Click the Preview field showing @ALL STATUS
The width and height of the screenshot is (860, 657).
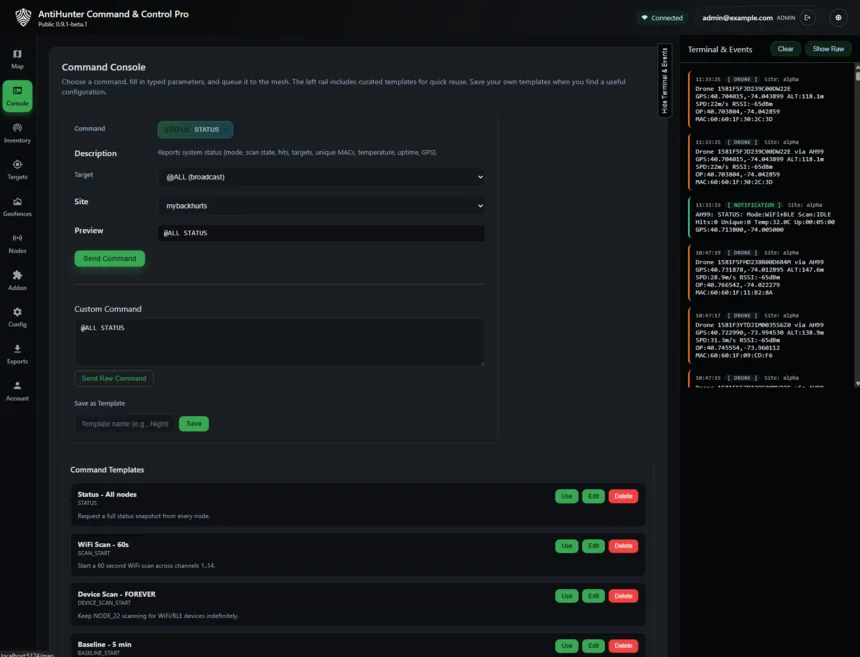[321, 233]
